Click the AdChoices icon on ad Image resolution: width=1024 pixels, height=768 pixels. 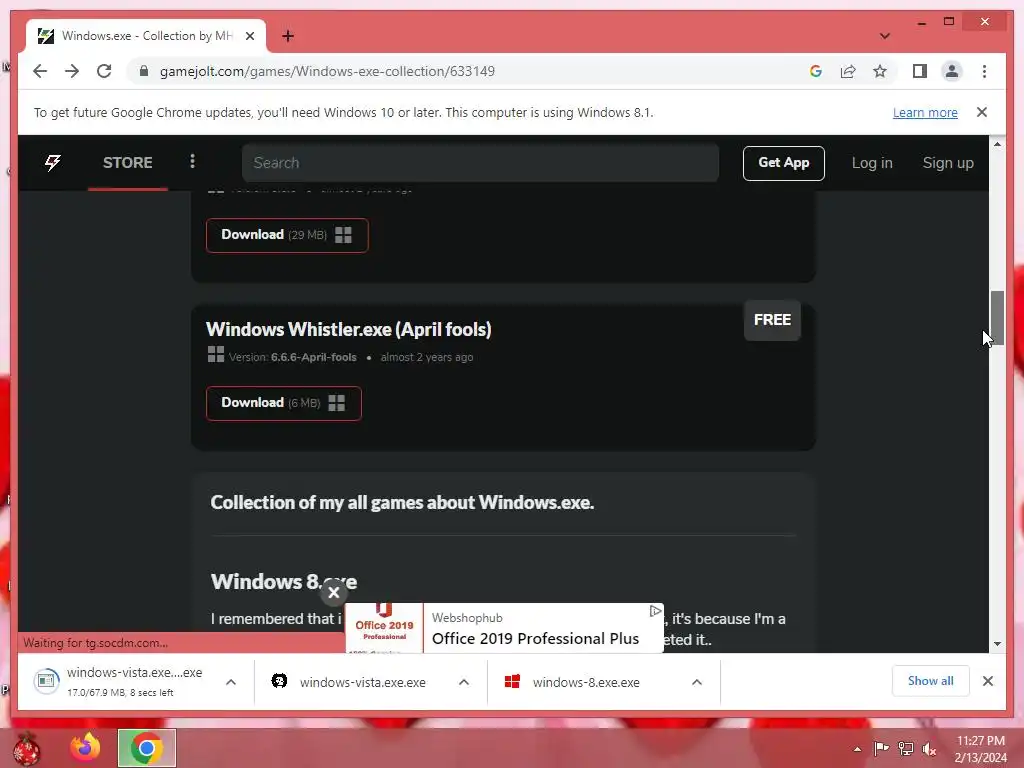coord(655,611)
